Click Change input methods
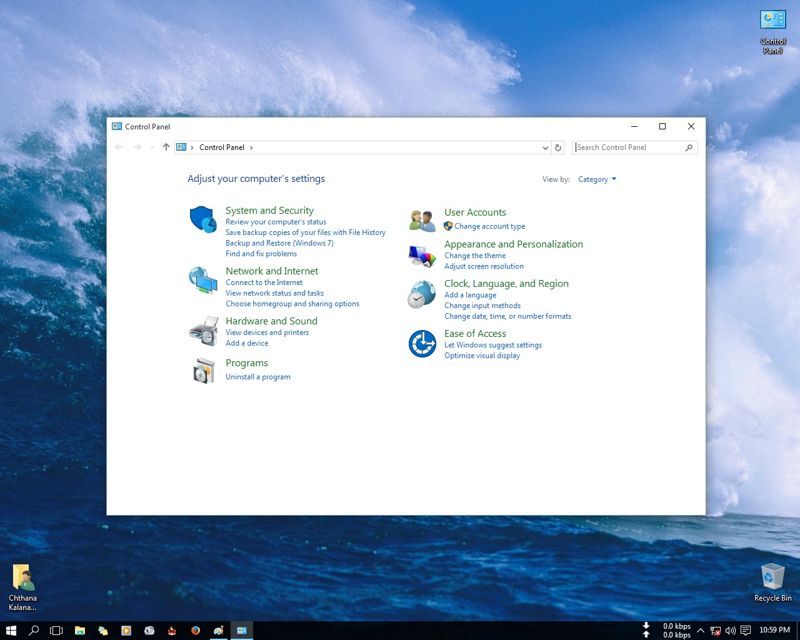 point(482,306)
